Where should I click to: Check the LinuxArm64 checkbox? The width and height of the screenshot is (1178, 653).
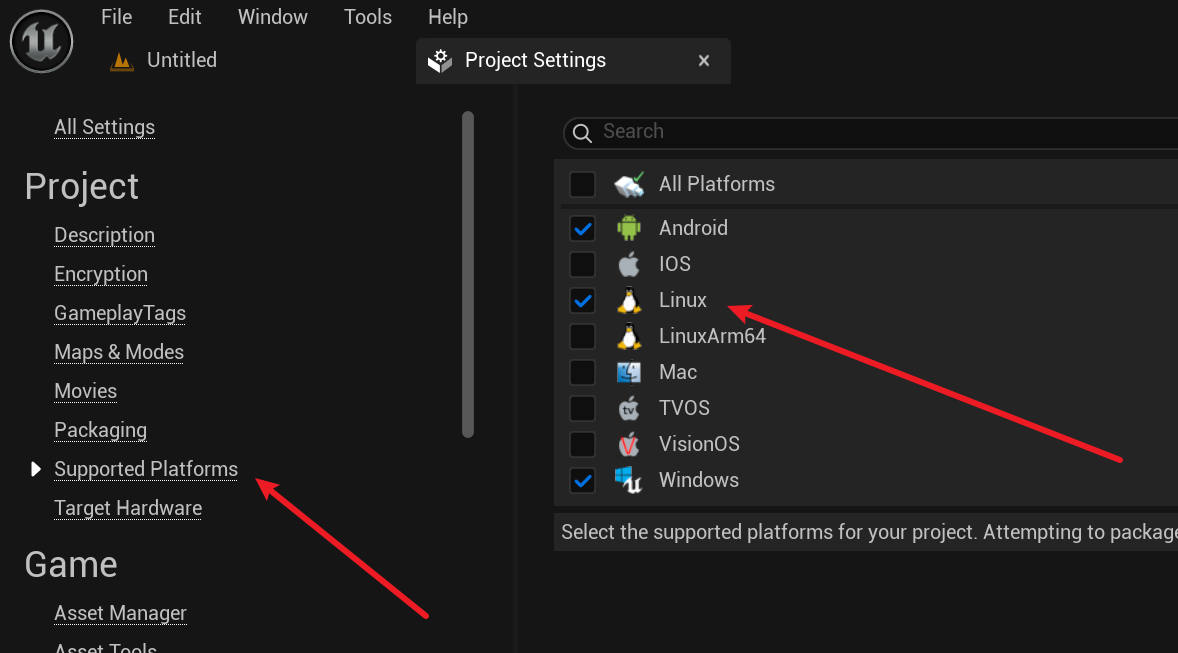click(582, 337)
